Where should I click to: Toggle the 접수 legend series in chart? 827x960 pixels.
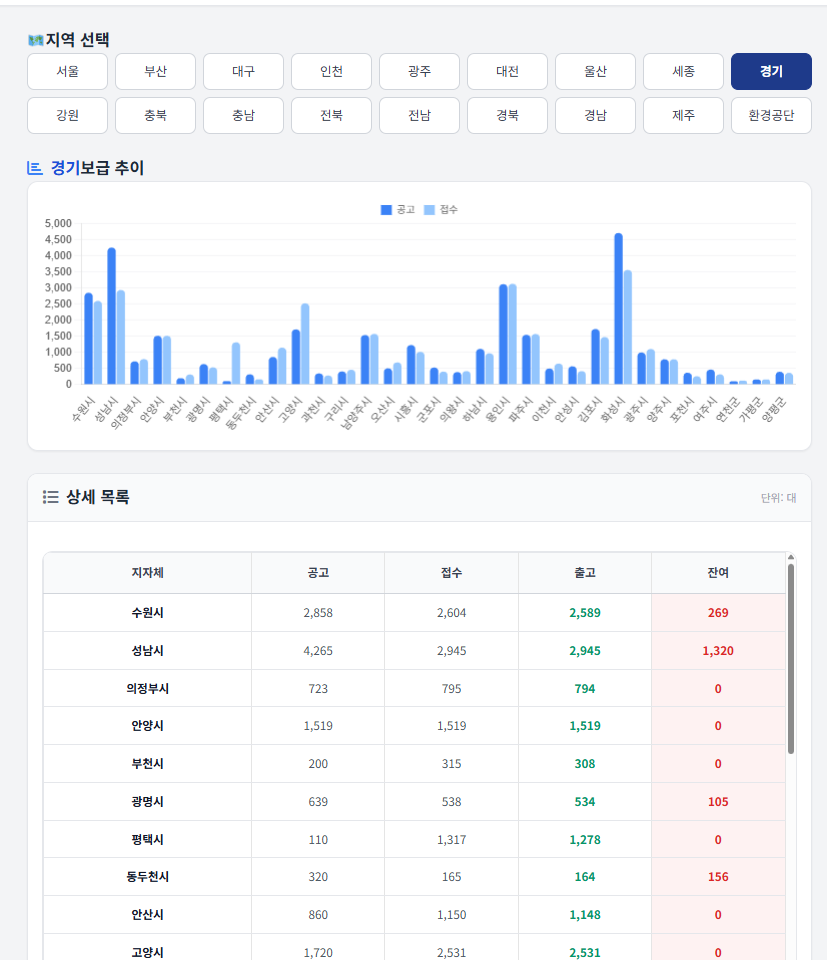pyautogui.click(x=441, y=210)
